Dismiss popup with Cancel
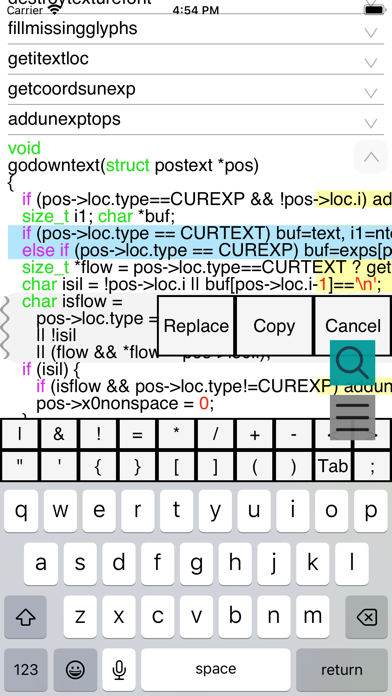Screen dimensions: 392x696 coord(352,326)
